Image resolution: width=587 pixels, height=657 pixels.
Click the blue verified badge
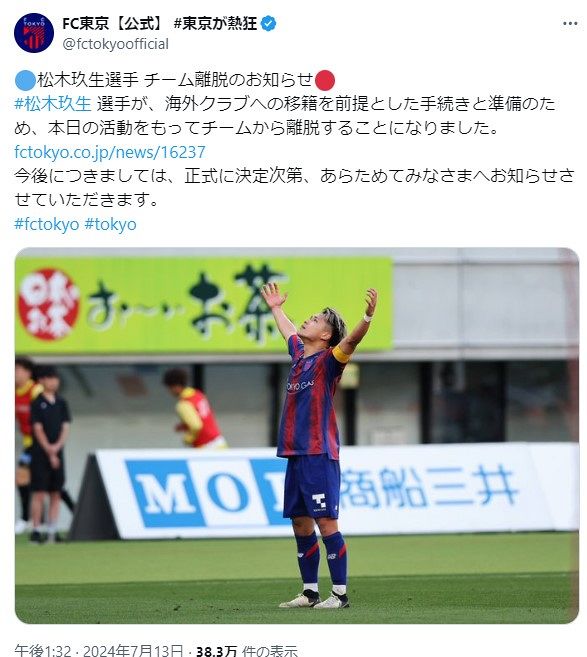click(x=268, y=23)
